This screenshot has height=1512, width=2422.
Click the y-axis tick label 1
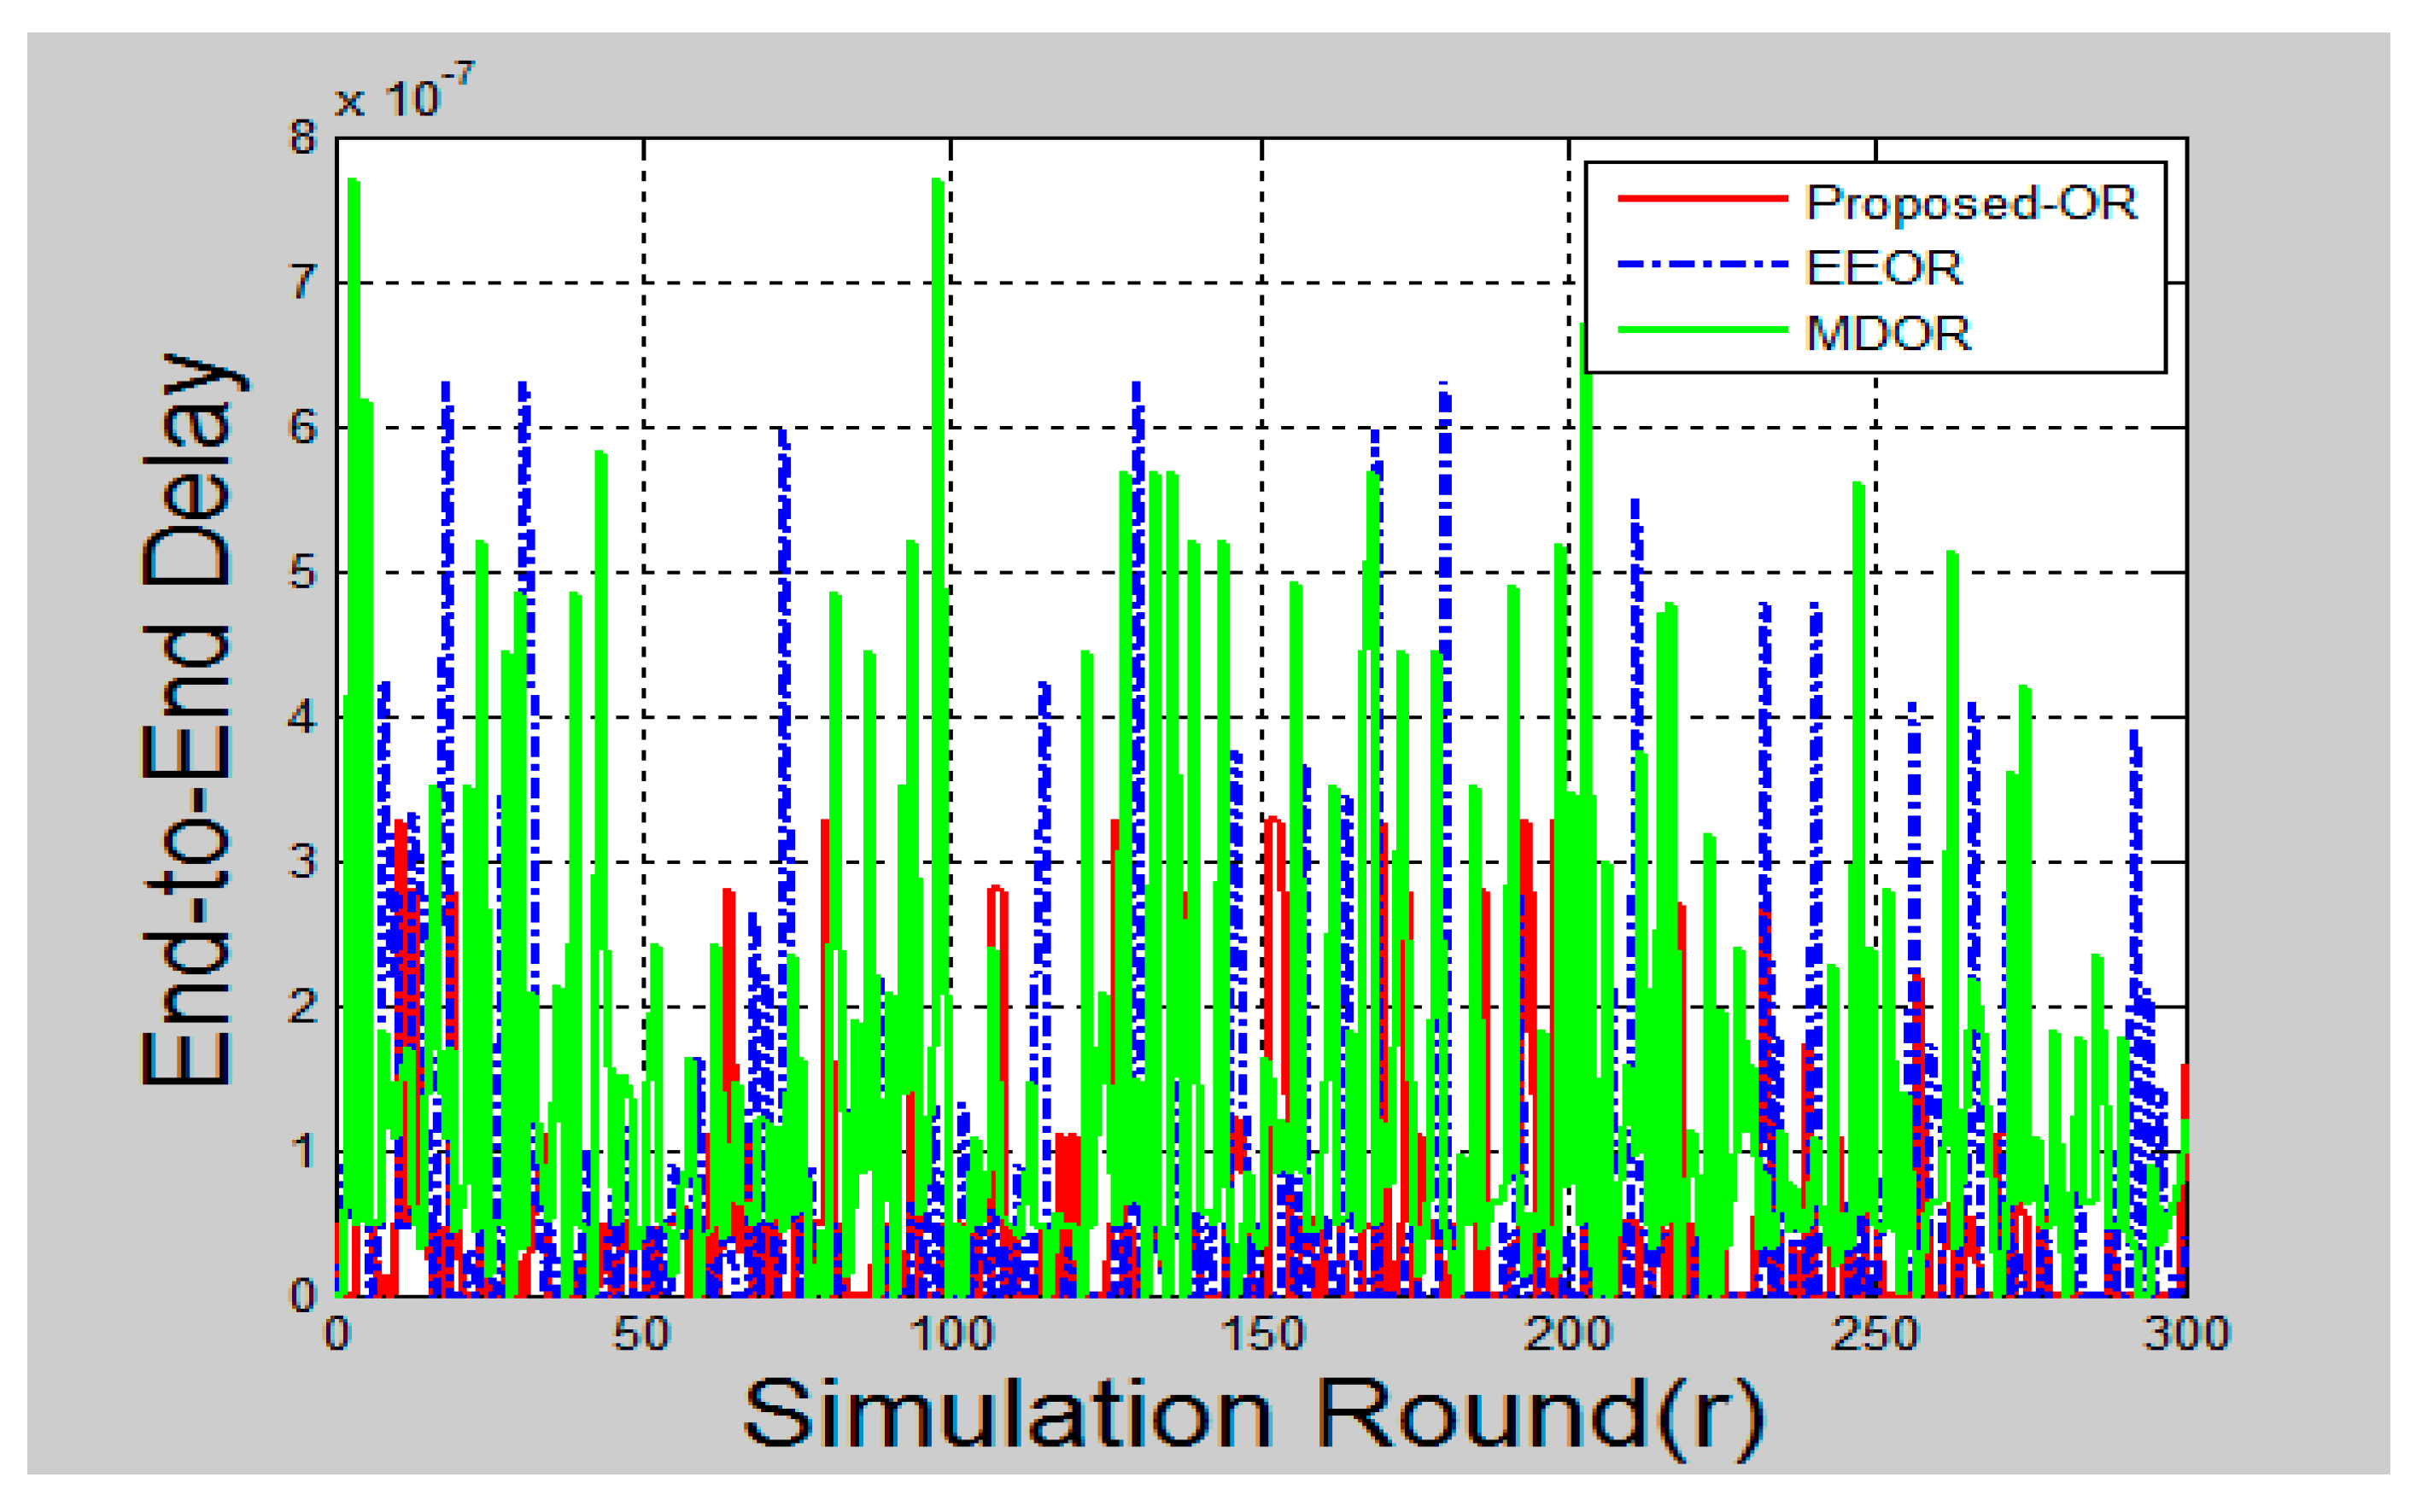click(303, 1152)
